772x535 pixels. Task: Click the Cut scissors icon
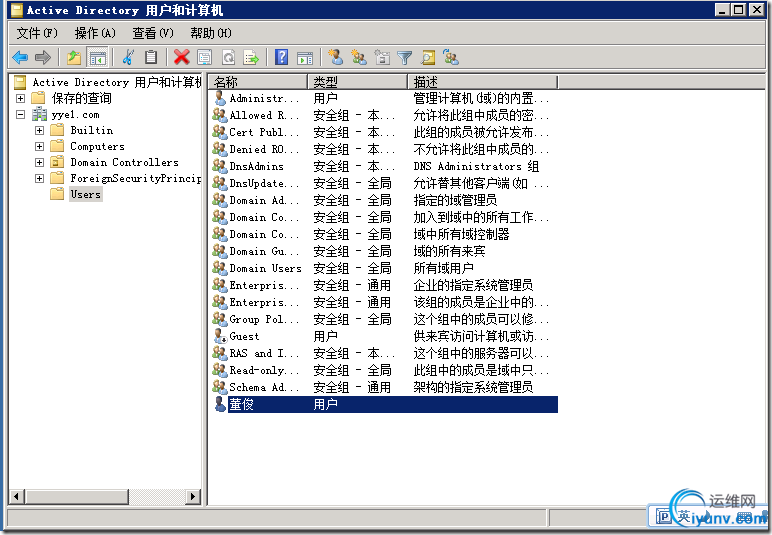click(128, 58)
